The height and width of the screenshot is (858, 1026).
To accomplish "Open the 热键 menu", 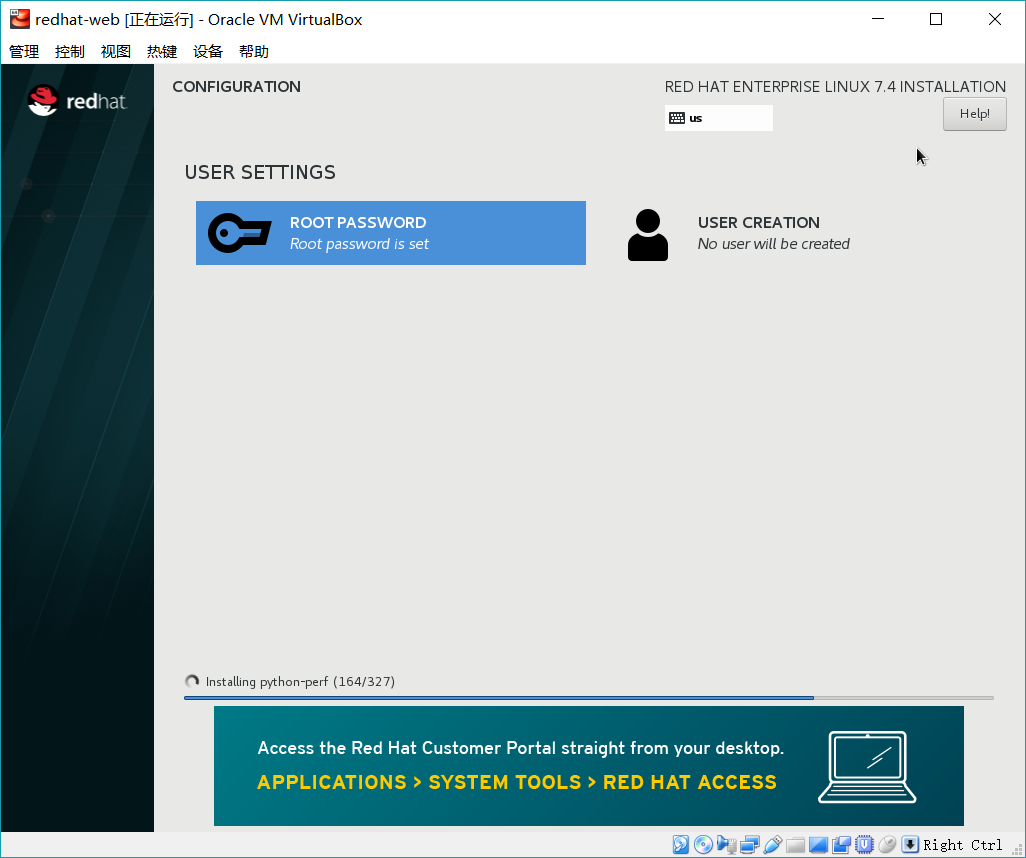I will click(162, 52).
